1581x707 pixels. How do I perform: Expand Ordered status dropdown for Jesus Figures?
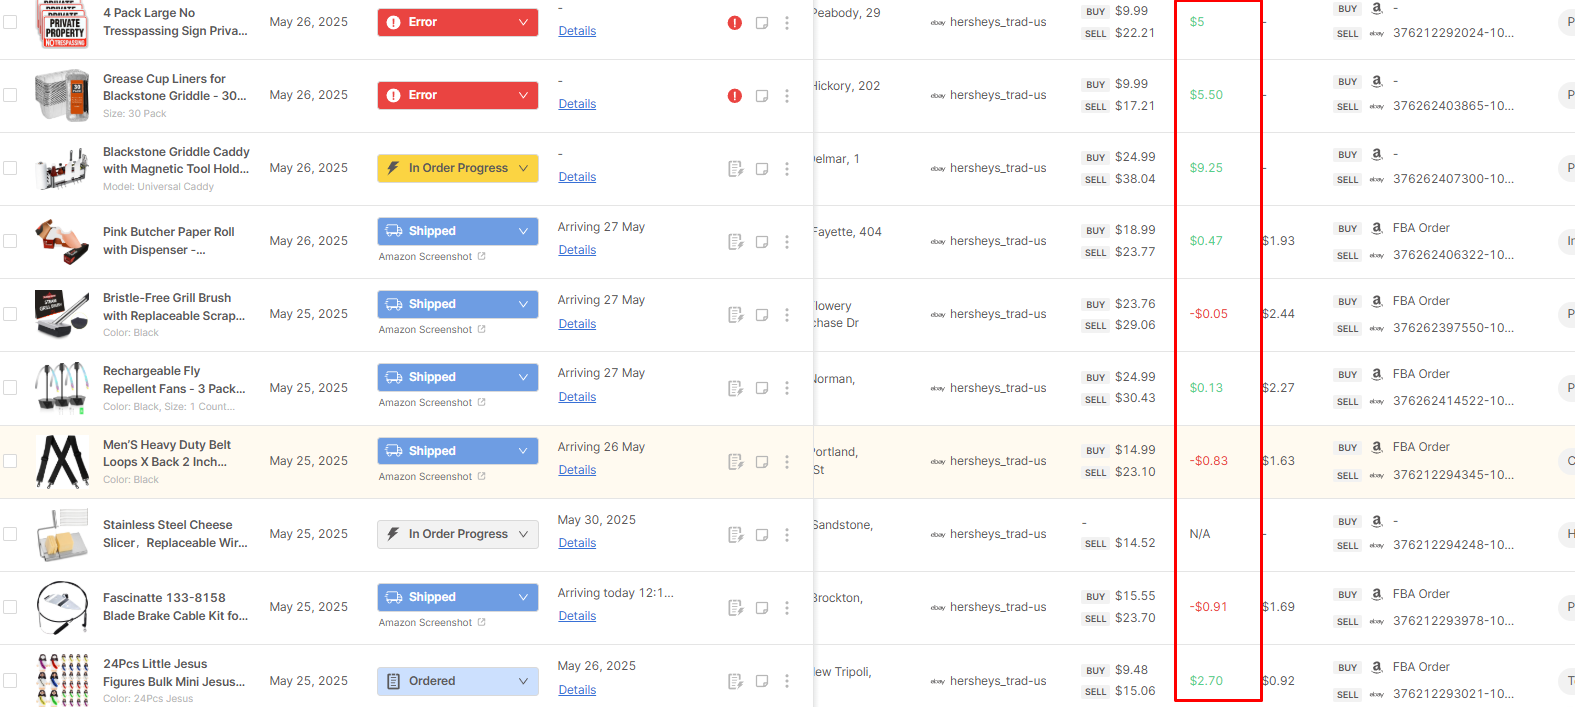pyautogui.click(x=458, y=681)
